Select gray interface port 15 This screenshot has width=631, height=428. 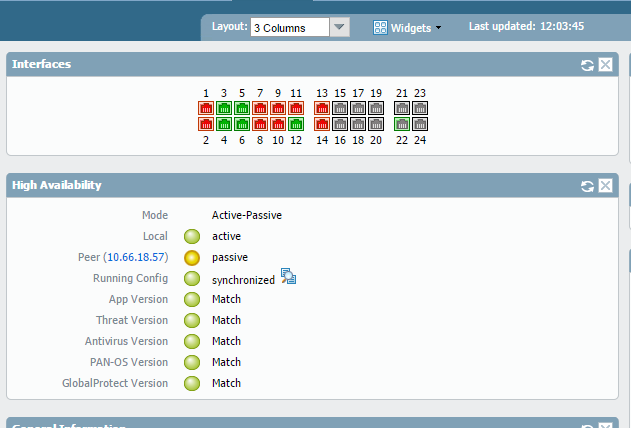pyautogui.click(x=340, y=108)
